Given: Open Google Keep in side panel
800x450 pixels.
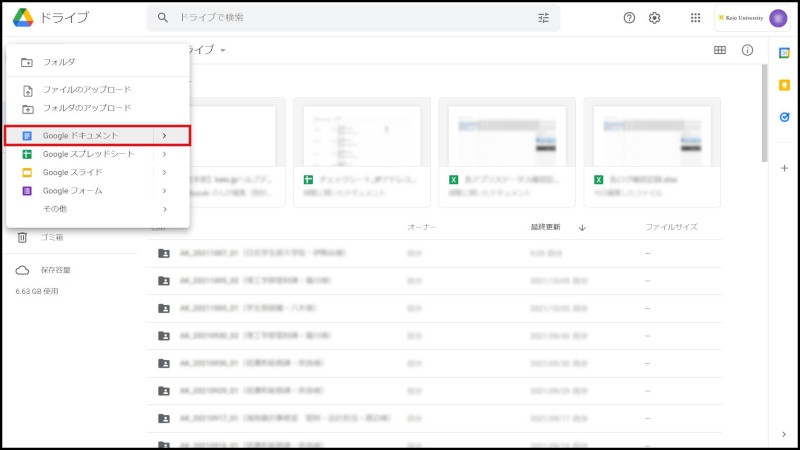Looking at the screenshot, I should coord(785,85).
